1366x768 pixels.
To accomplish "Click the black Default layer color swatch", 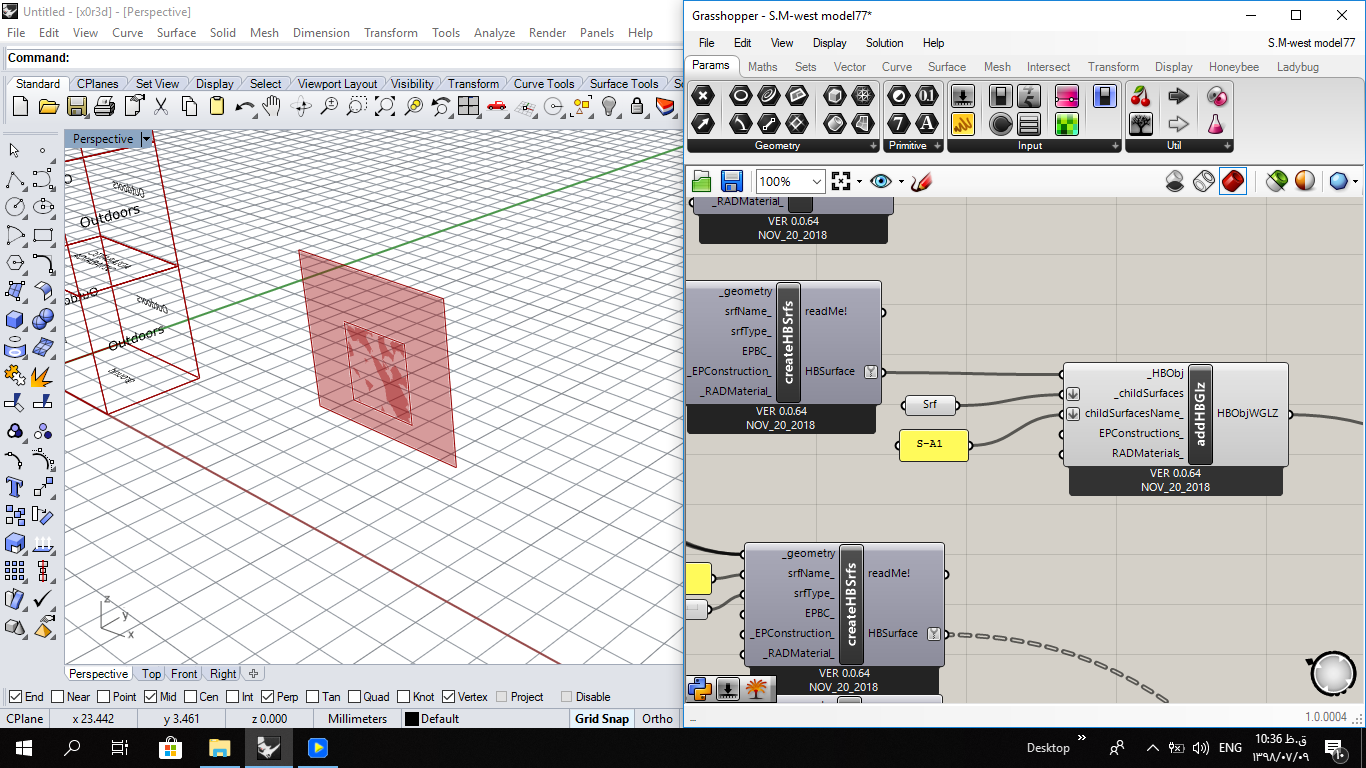I will (x=411, y=719).
